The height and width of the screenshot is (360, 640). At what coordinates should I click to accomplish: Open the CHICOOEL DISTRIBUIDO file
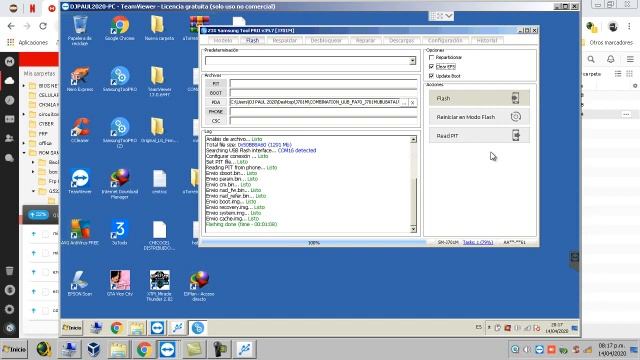coord(159,236)
